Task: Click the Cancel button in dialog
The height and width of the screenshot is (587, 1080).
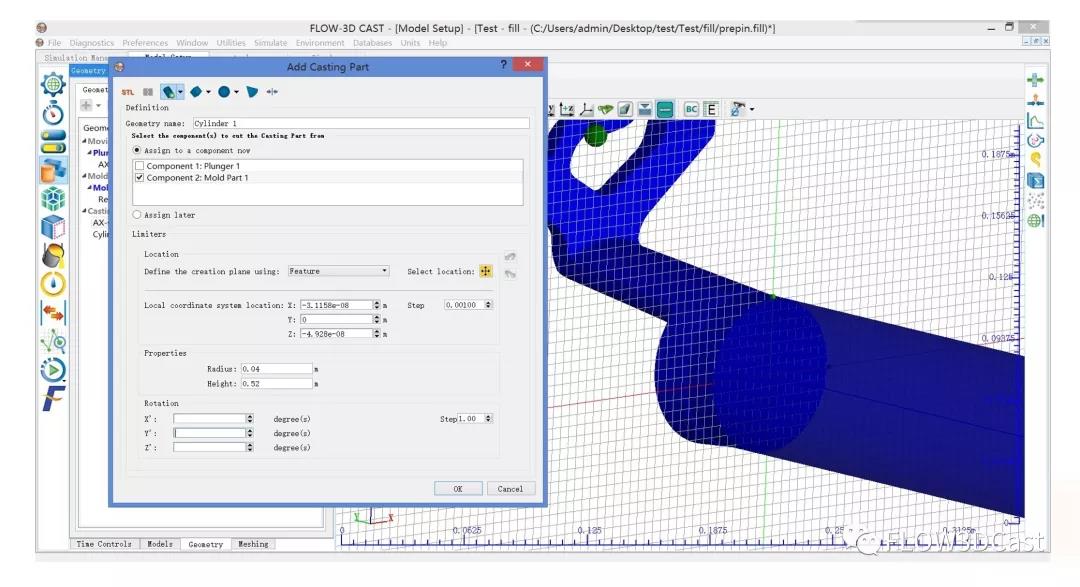Action: [x=510, y=489]
